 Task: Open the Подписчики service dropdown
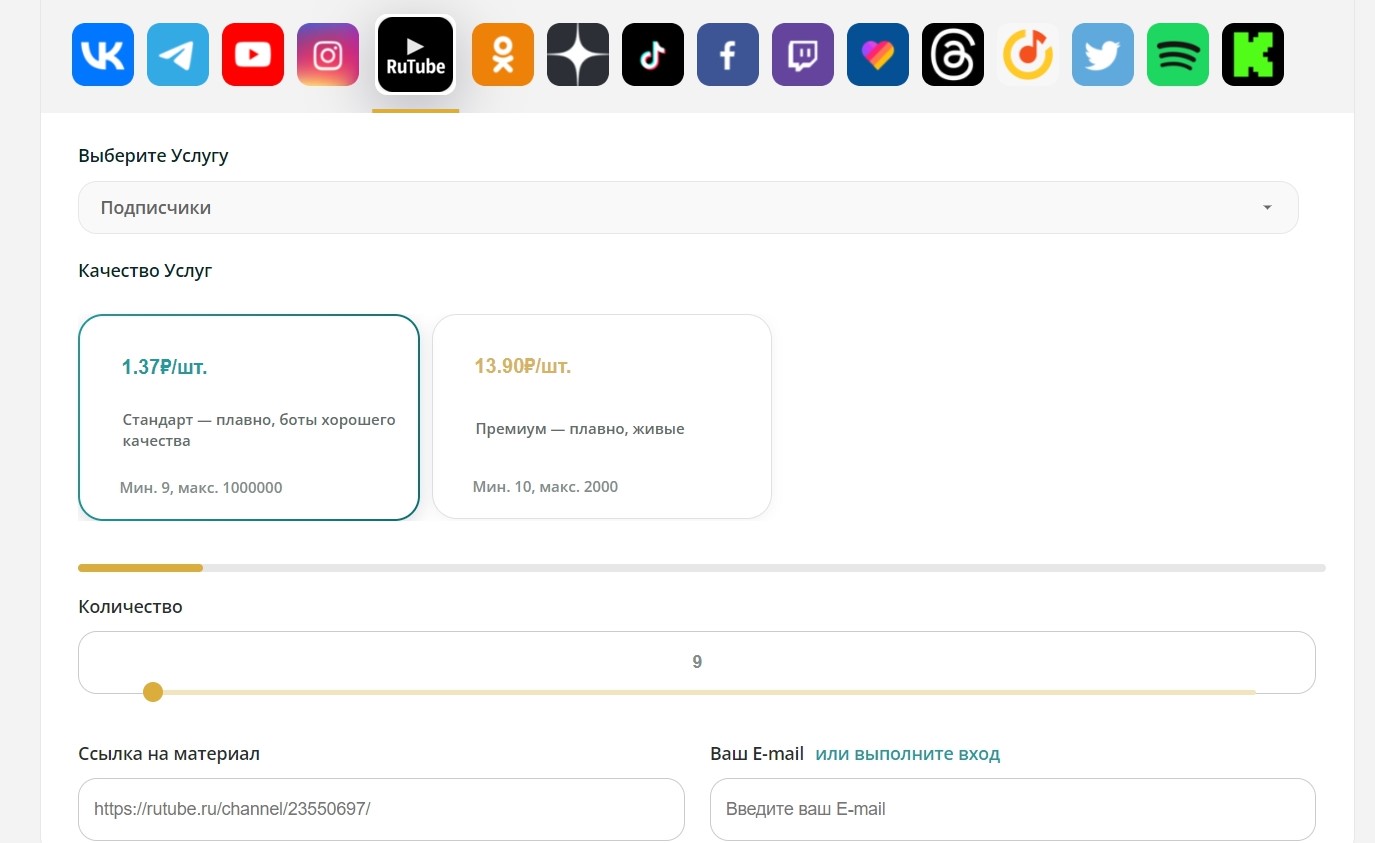688,208
